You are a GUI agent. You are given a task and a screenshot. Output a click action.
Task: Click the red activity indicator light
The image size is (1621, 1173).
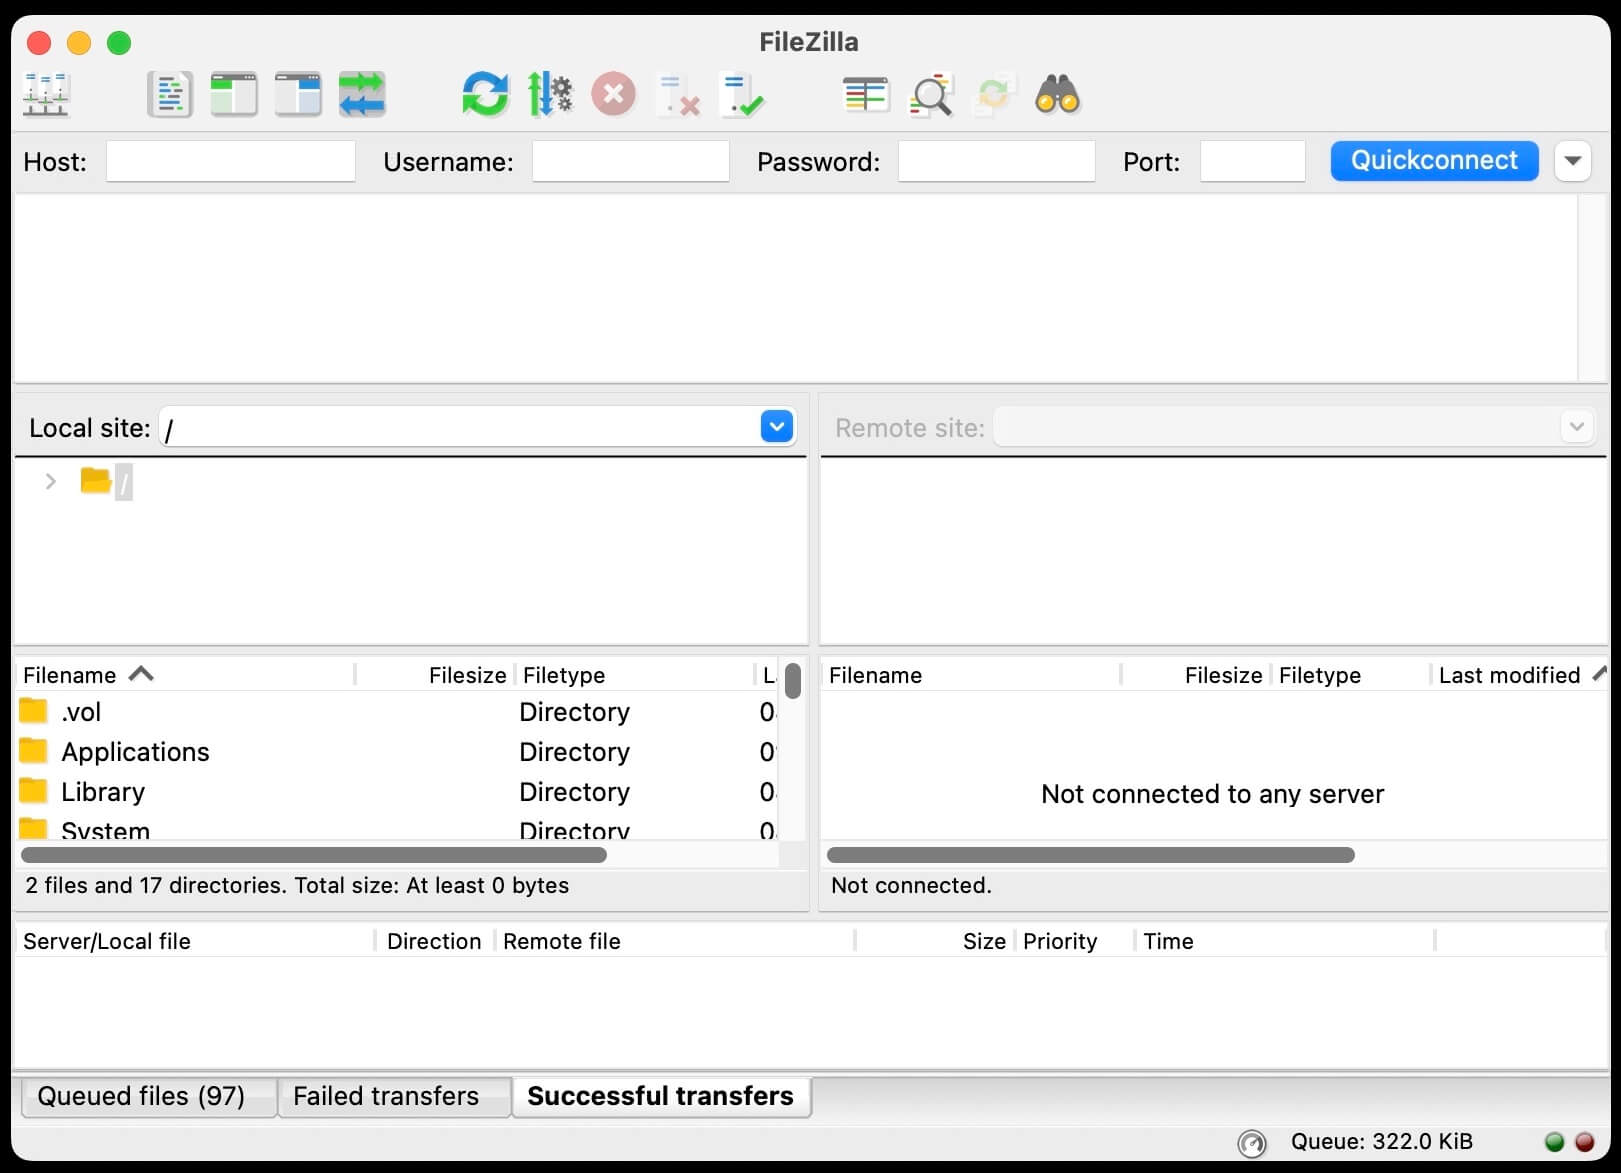click(x=1585, y=1142)
